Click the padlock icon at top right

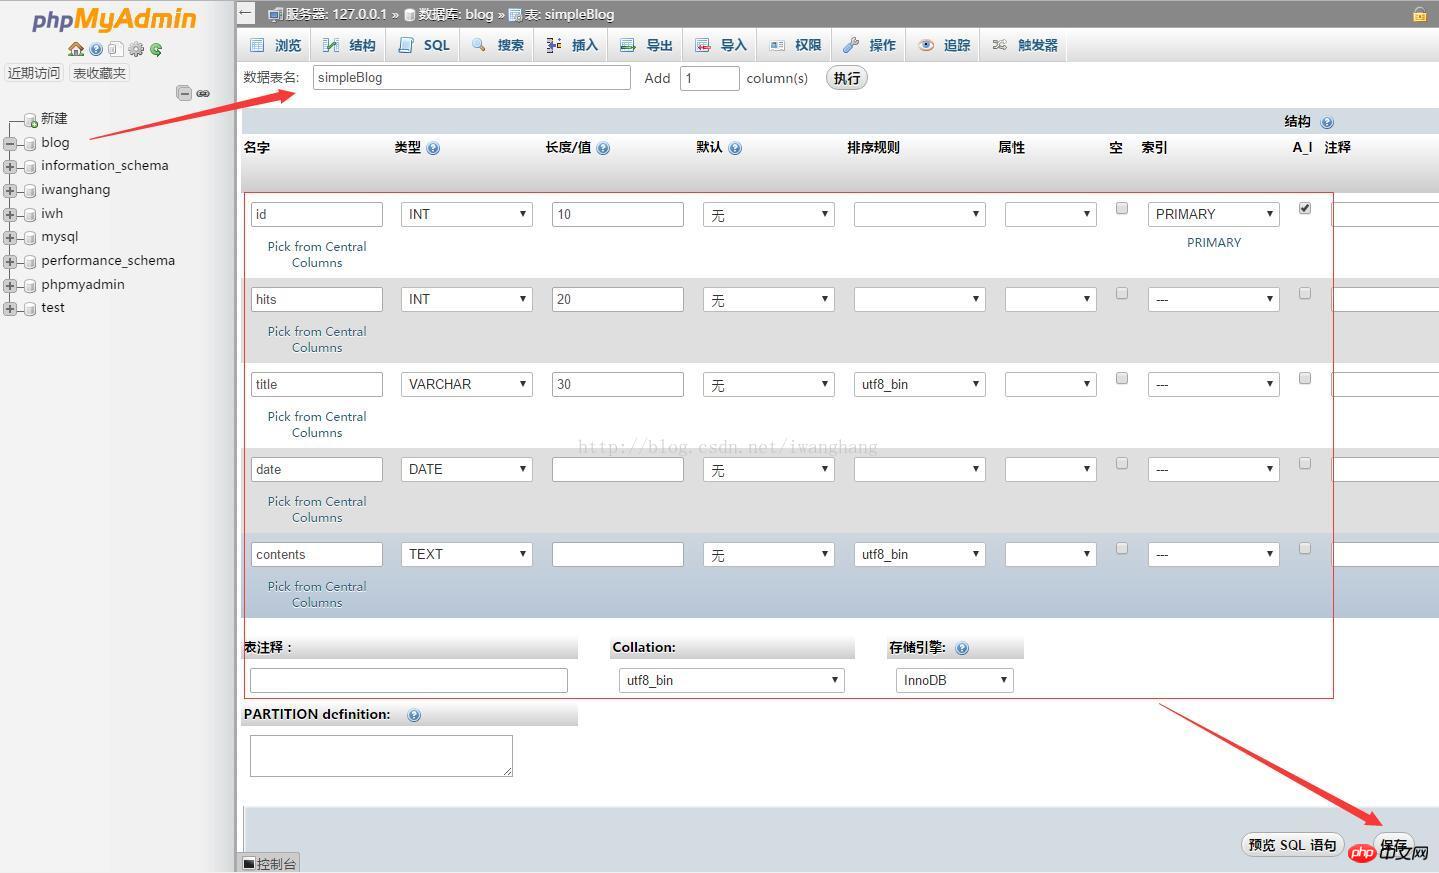click(1419, 14)
